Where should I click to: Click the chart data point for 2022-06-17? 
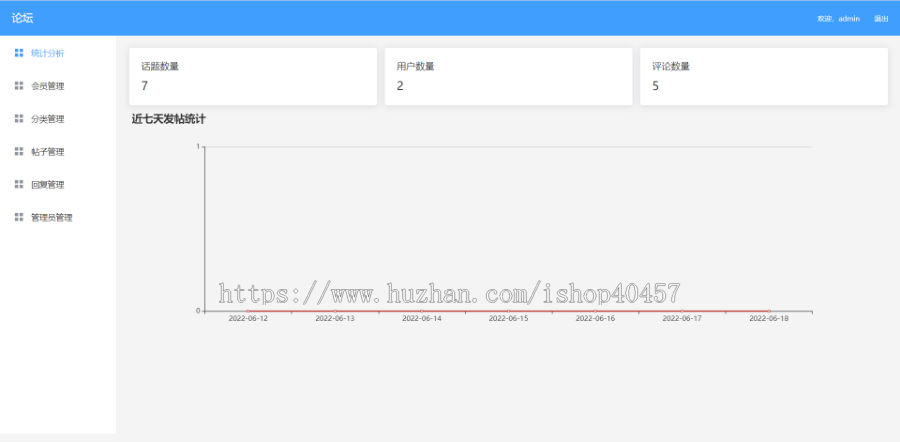(682, 311)
